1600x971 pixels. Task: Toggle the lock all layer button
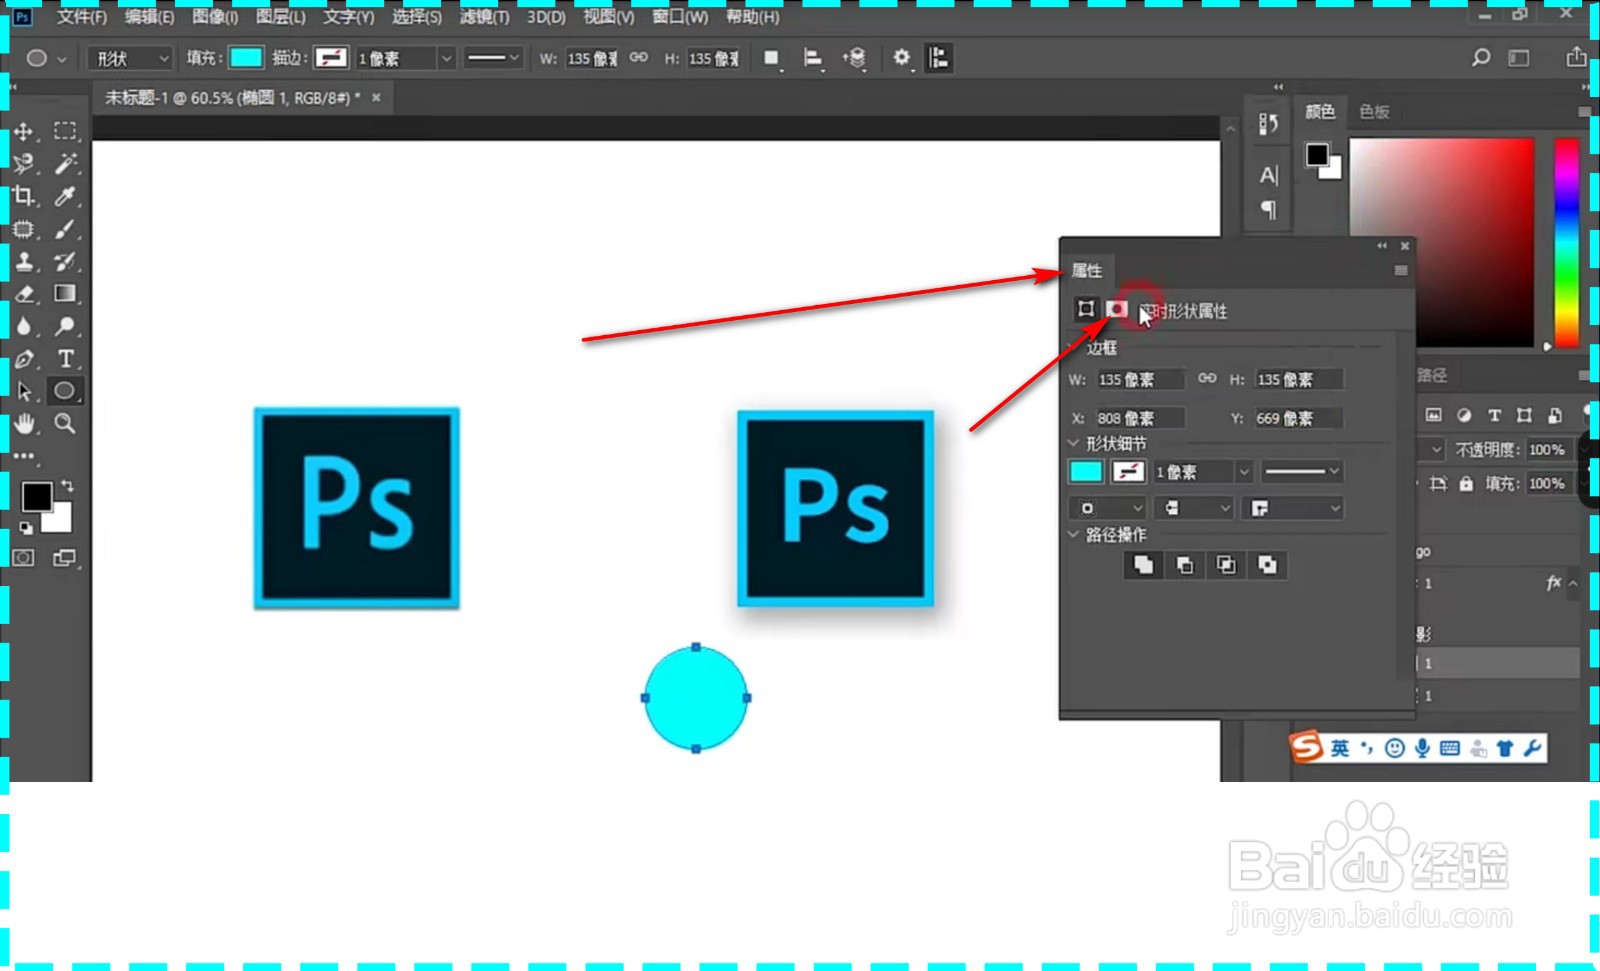(x=1466, y=484)
